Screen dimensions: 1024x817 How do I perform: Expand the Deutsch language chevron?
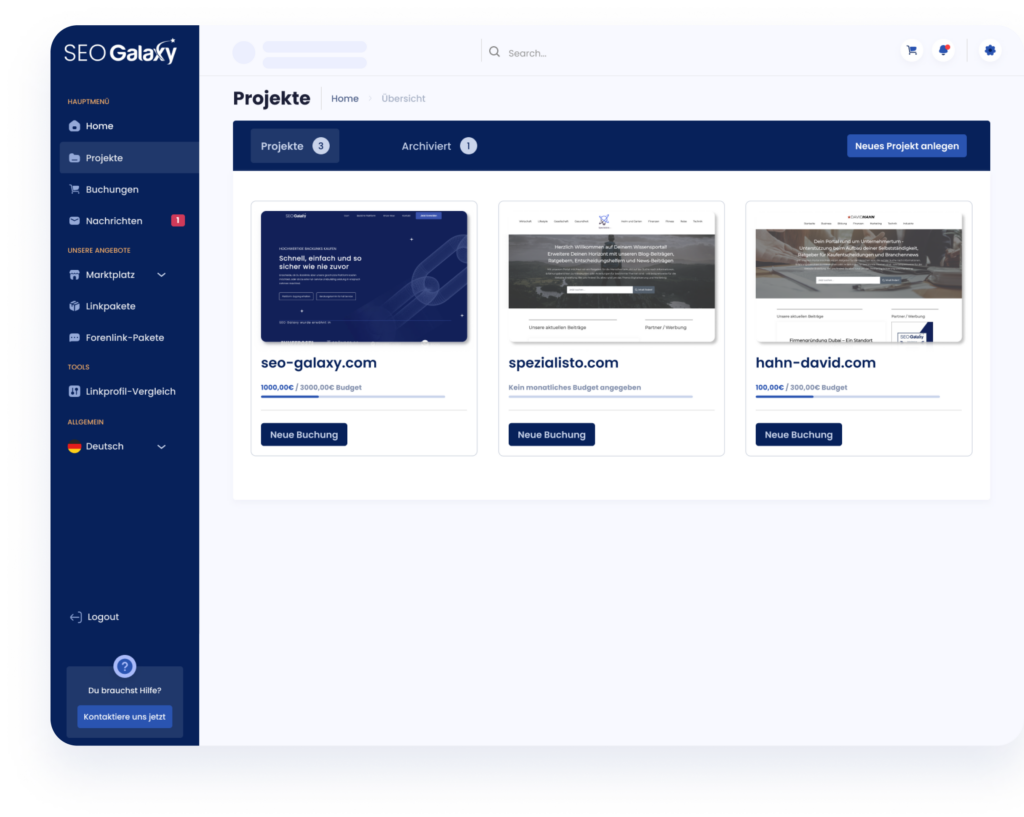pos(161,447)
